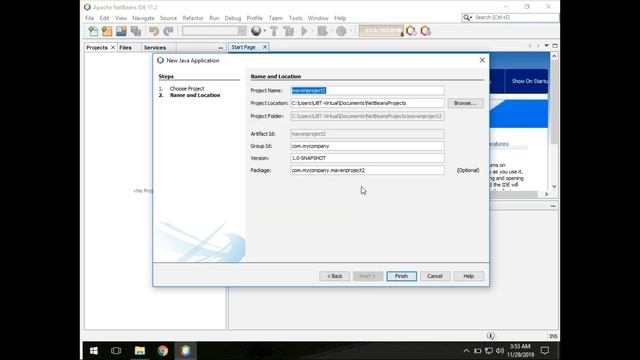Screen dimensions: 640x360
Task: Open the Profile menu
Action: pos(254,18)
